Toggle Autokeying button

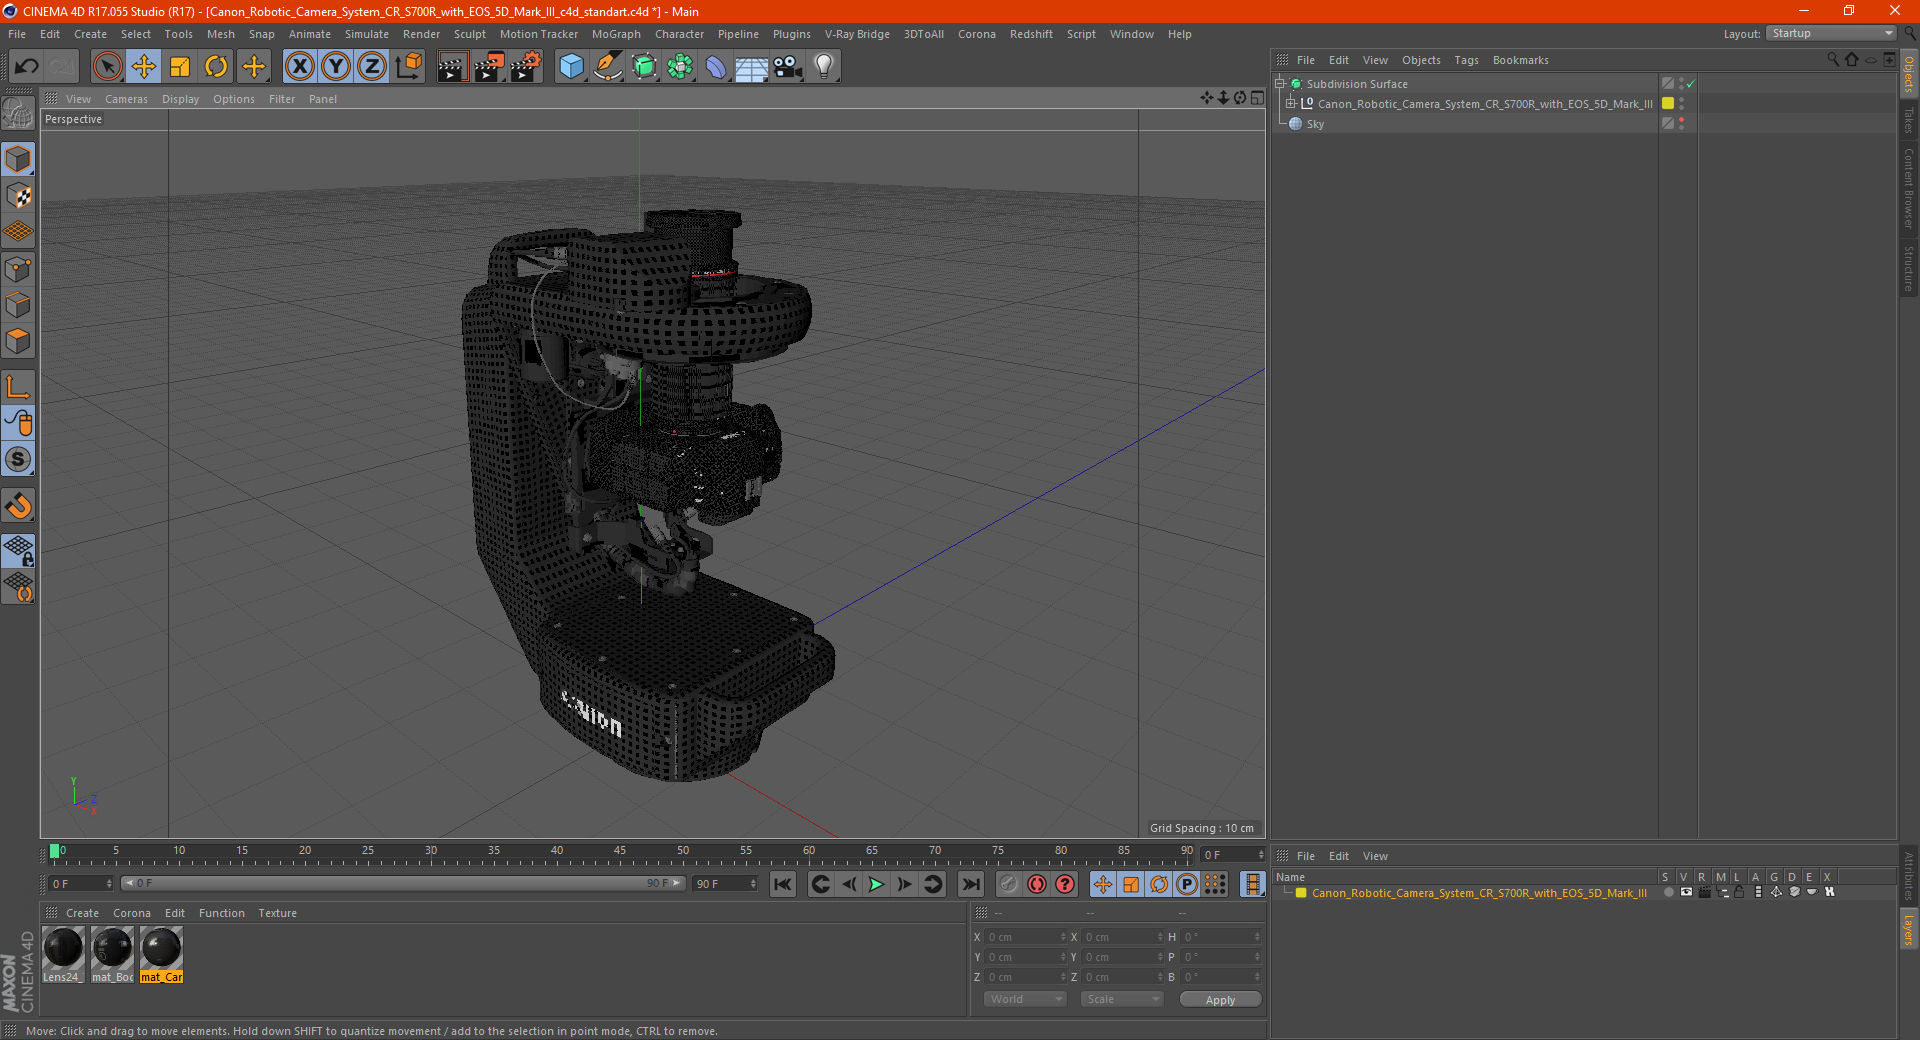coord(1037,884)
